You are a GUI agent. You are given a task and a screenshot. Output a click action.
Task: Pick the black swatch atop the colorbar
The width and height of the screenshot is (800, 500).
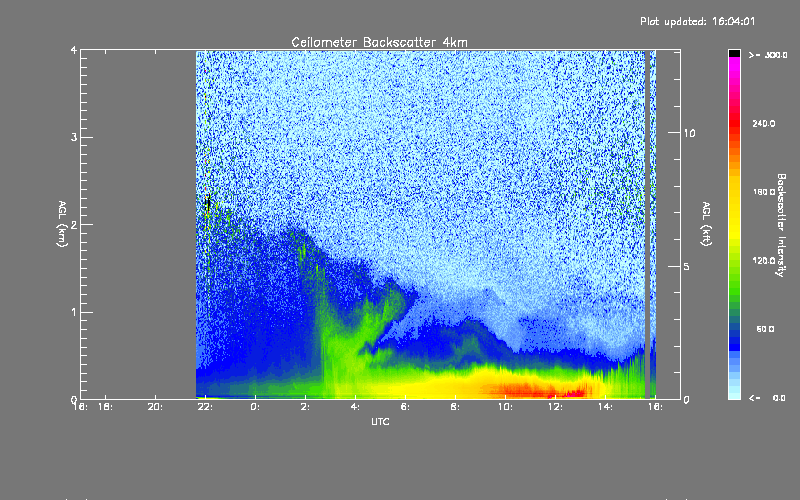[734, 54]
